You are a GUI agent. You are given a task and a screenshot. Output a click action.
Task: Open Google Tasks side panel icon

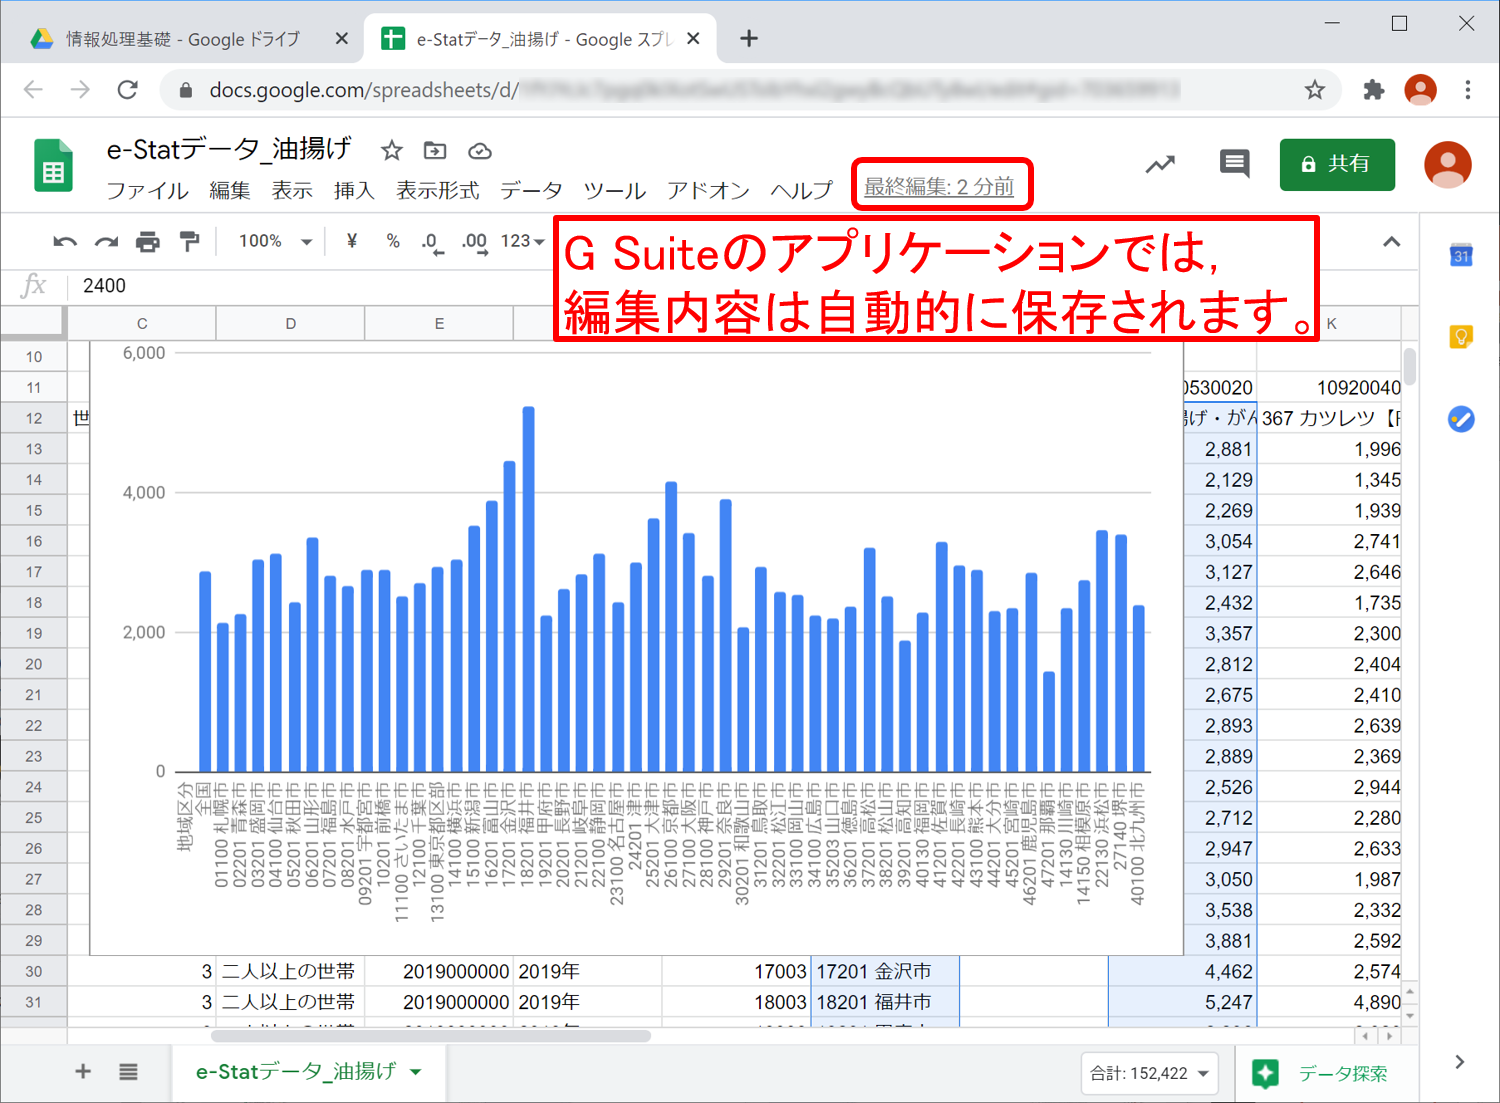click(x=1461, y=419)
